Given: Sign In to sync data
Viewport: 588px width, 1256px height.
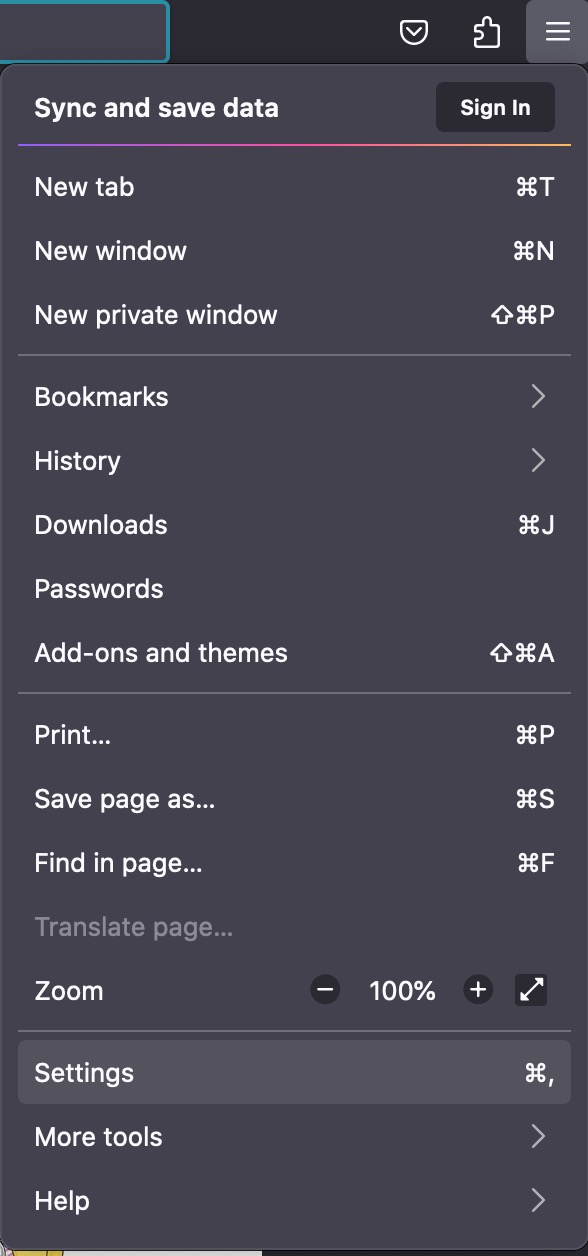Looking at the screenshot, I should click(x=495, y=107).
